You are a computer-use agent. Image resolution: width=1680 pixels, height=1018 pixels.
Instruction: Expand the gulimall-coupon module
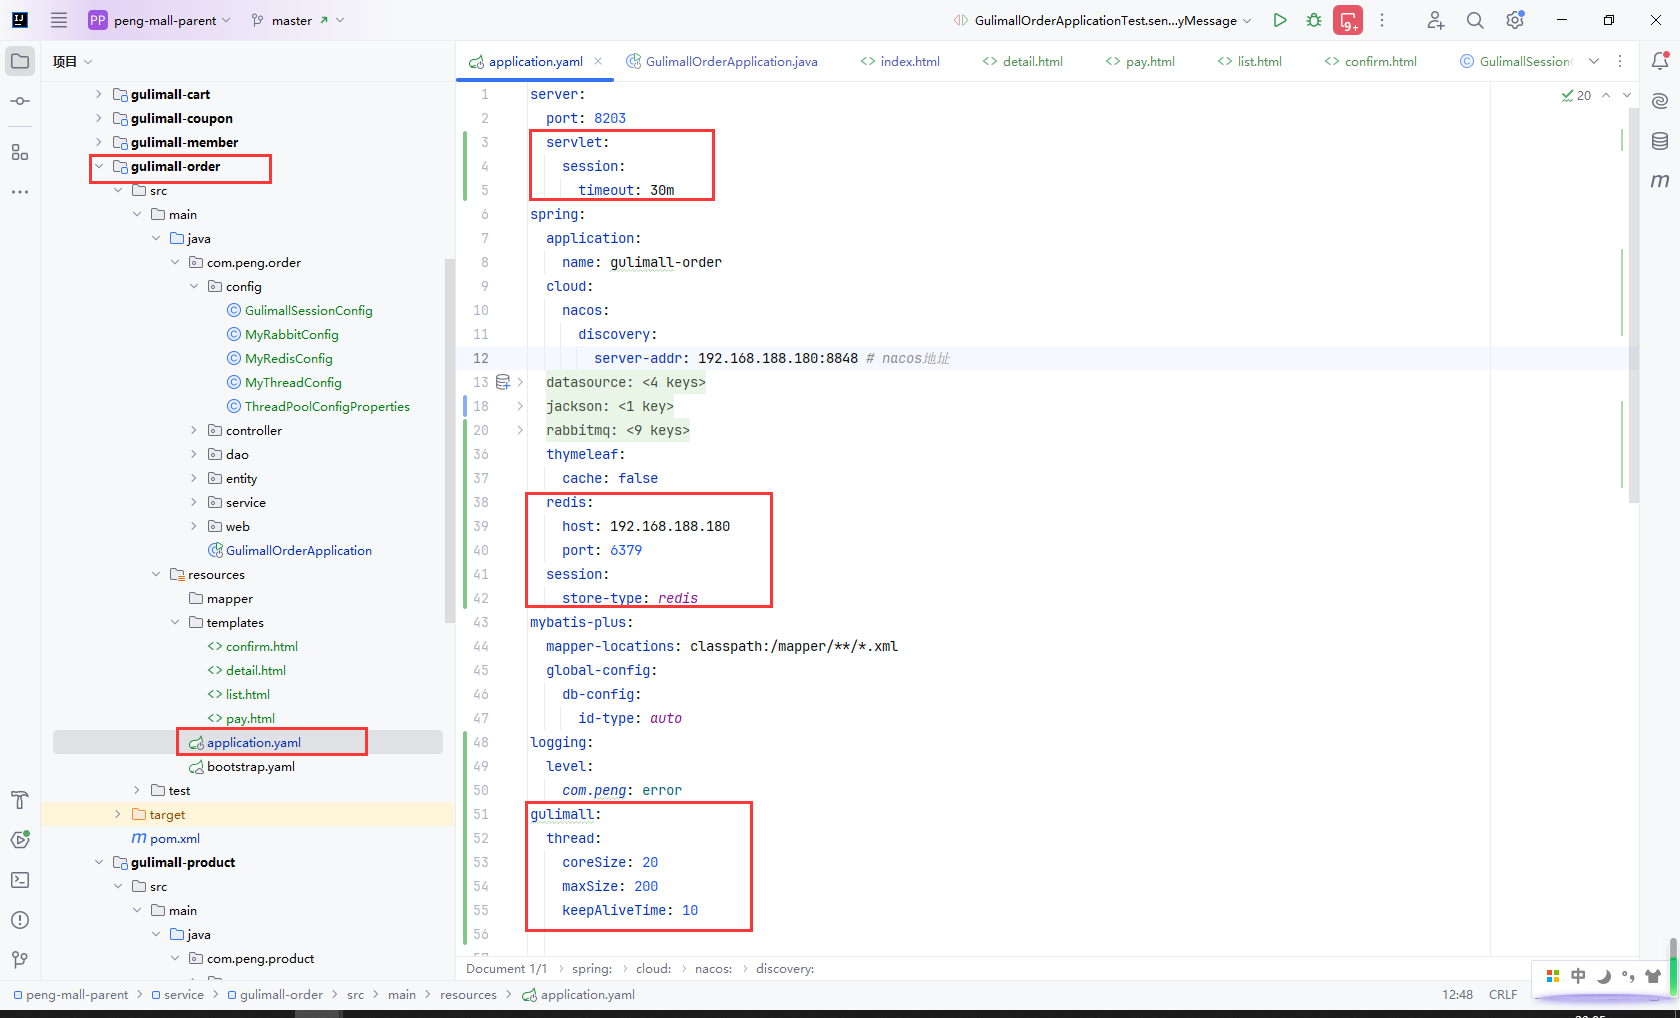[98, 118]
